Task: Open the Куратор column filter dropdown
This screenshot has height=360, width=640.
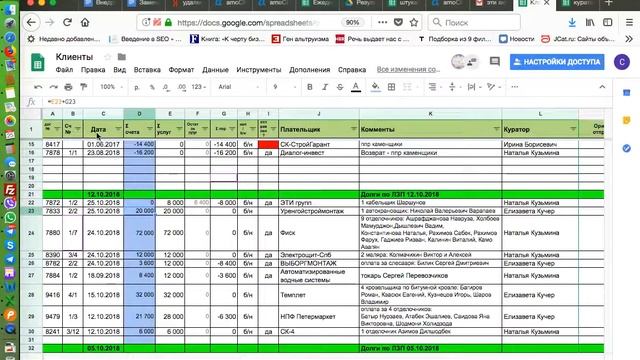Action: (573, 129)
